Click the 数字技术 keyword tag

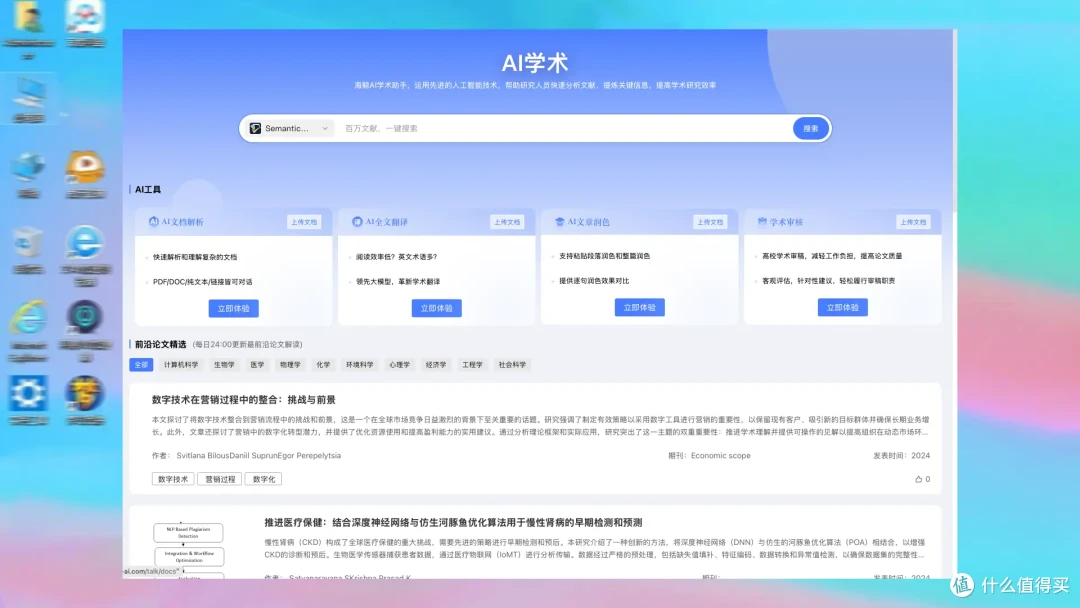(x=173, y=479)
